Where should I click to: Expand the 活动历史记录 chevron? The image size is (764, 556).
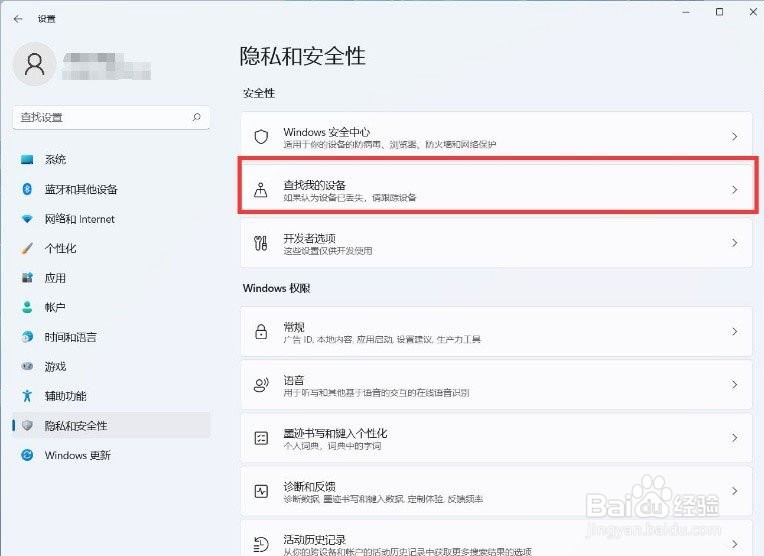click(x=734, y=544)
